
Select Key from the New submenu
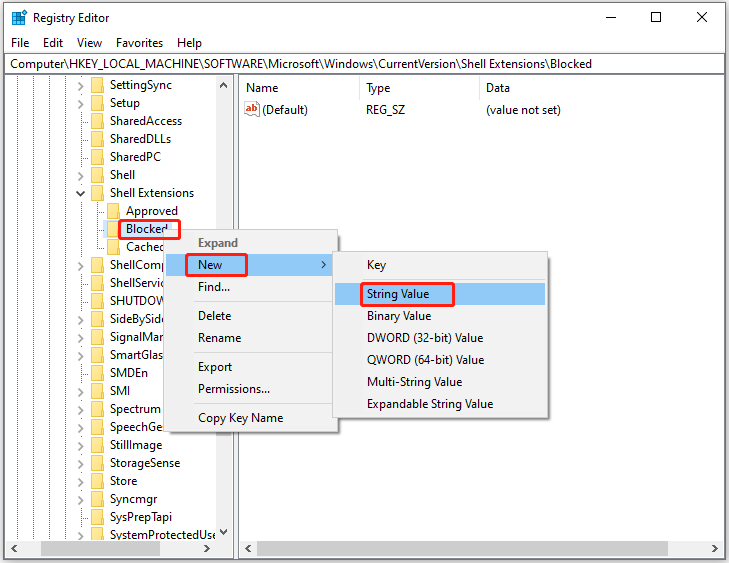(440, 265)
